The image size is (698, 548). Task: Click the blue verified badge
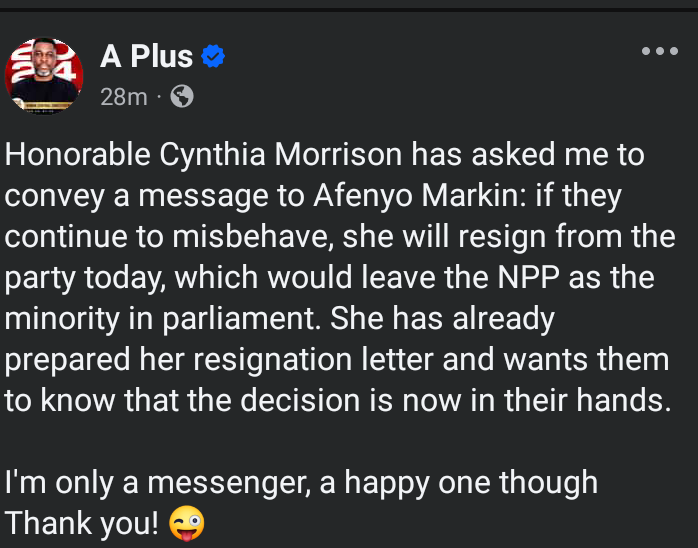coord(212,57)
